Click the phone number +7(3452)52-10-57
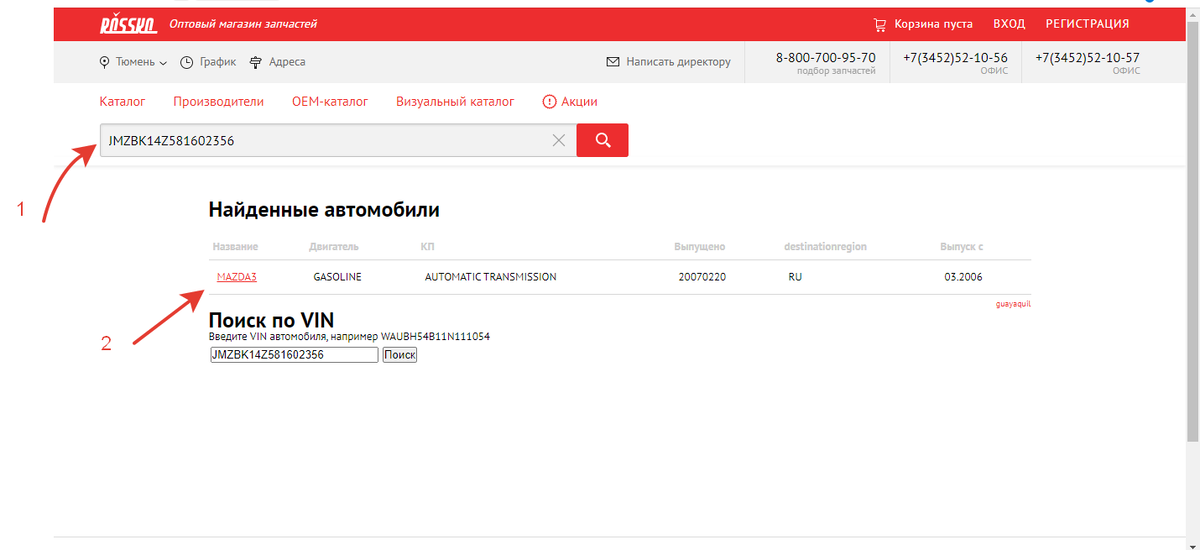The width and height of the screenshot is (1200, 550). click(1087, 58)
